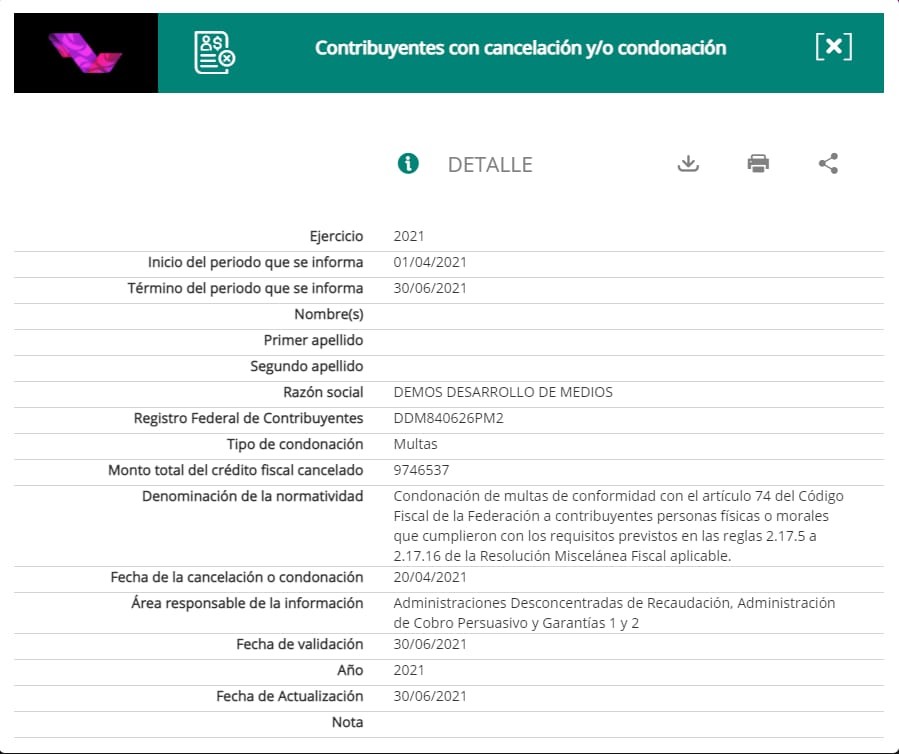
Task: Click the 'Ejercicio' label
Action: click(336, 236)
